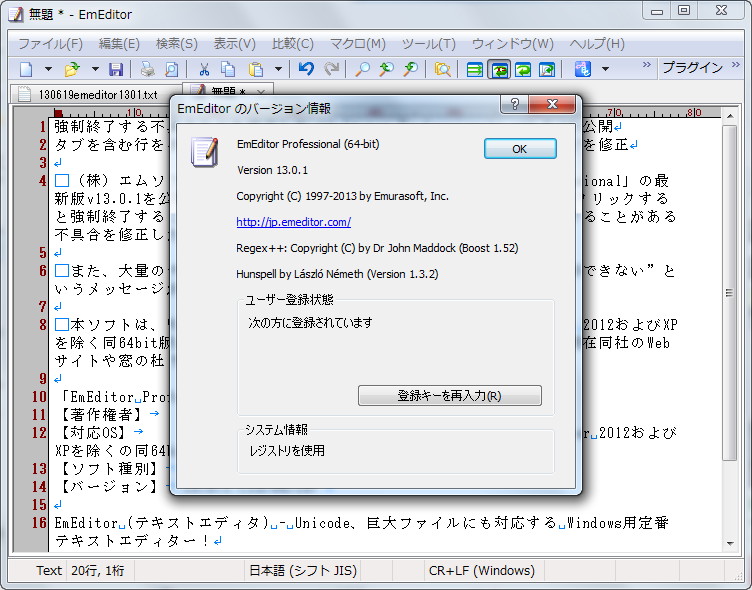This screenshot has width=752, height=590.
Task: Click the red ruler origin marker
Action: click(x=58, y=113)
